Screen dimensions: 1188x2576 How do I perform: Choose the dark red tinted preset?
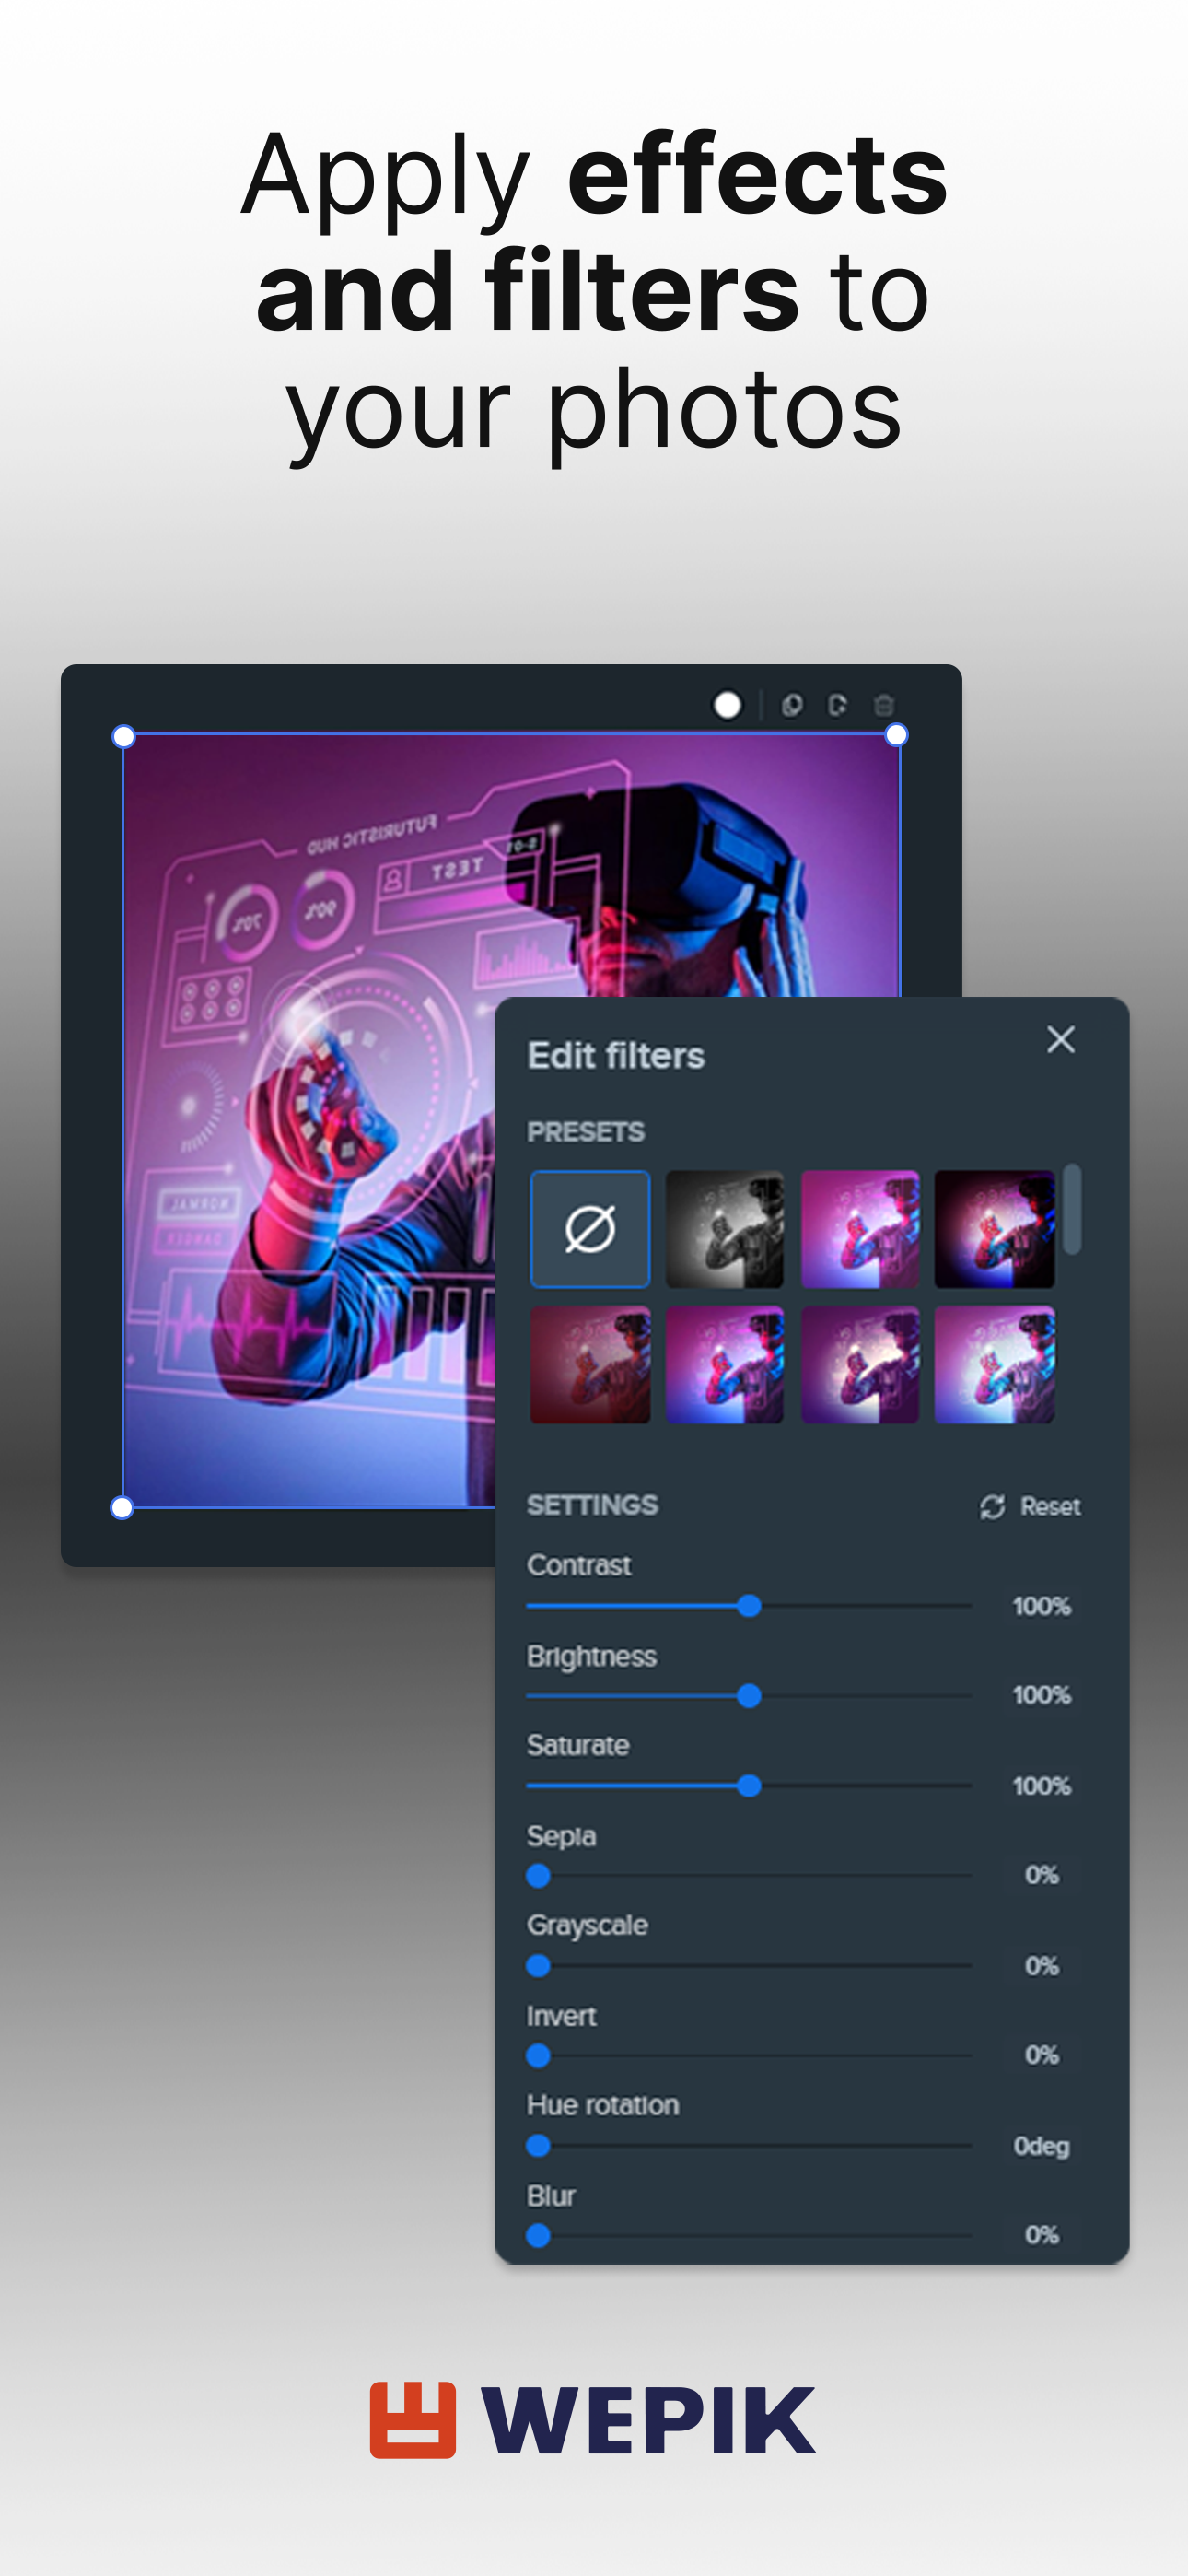[590, 1365]
